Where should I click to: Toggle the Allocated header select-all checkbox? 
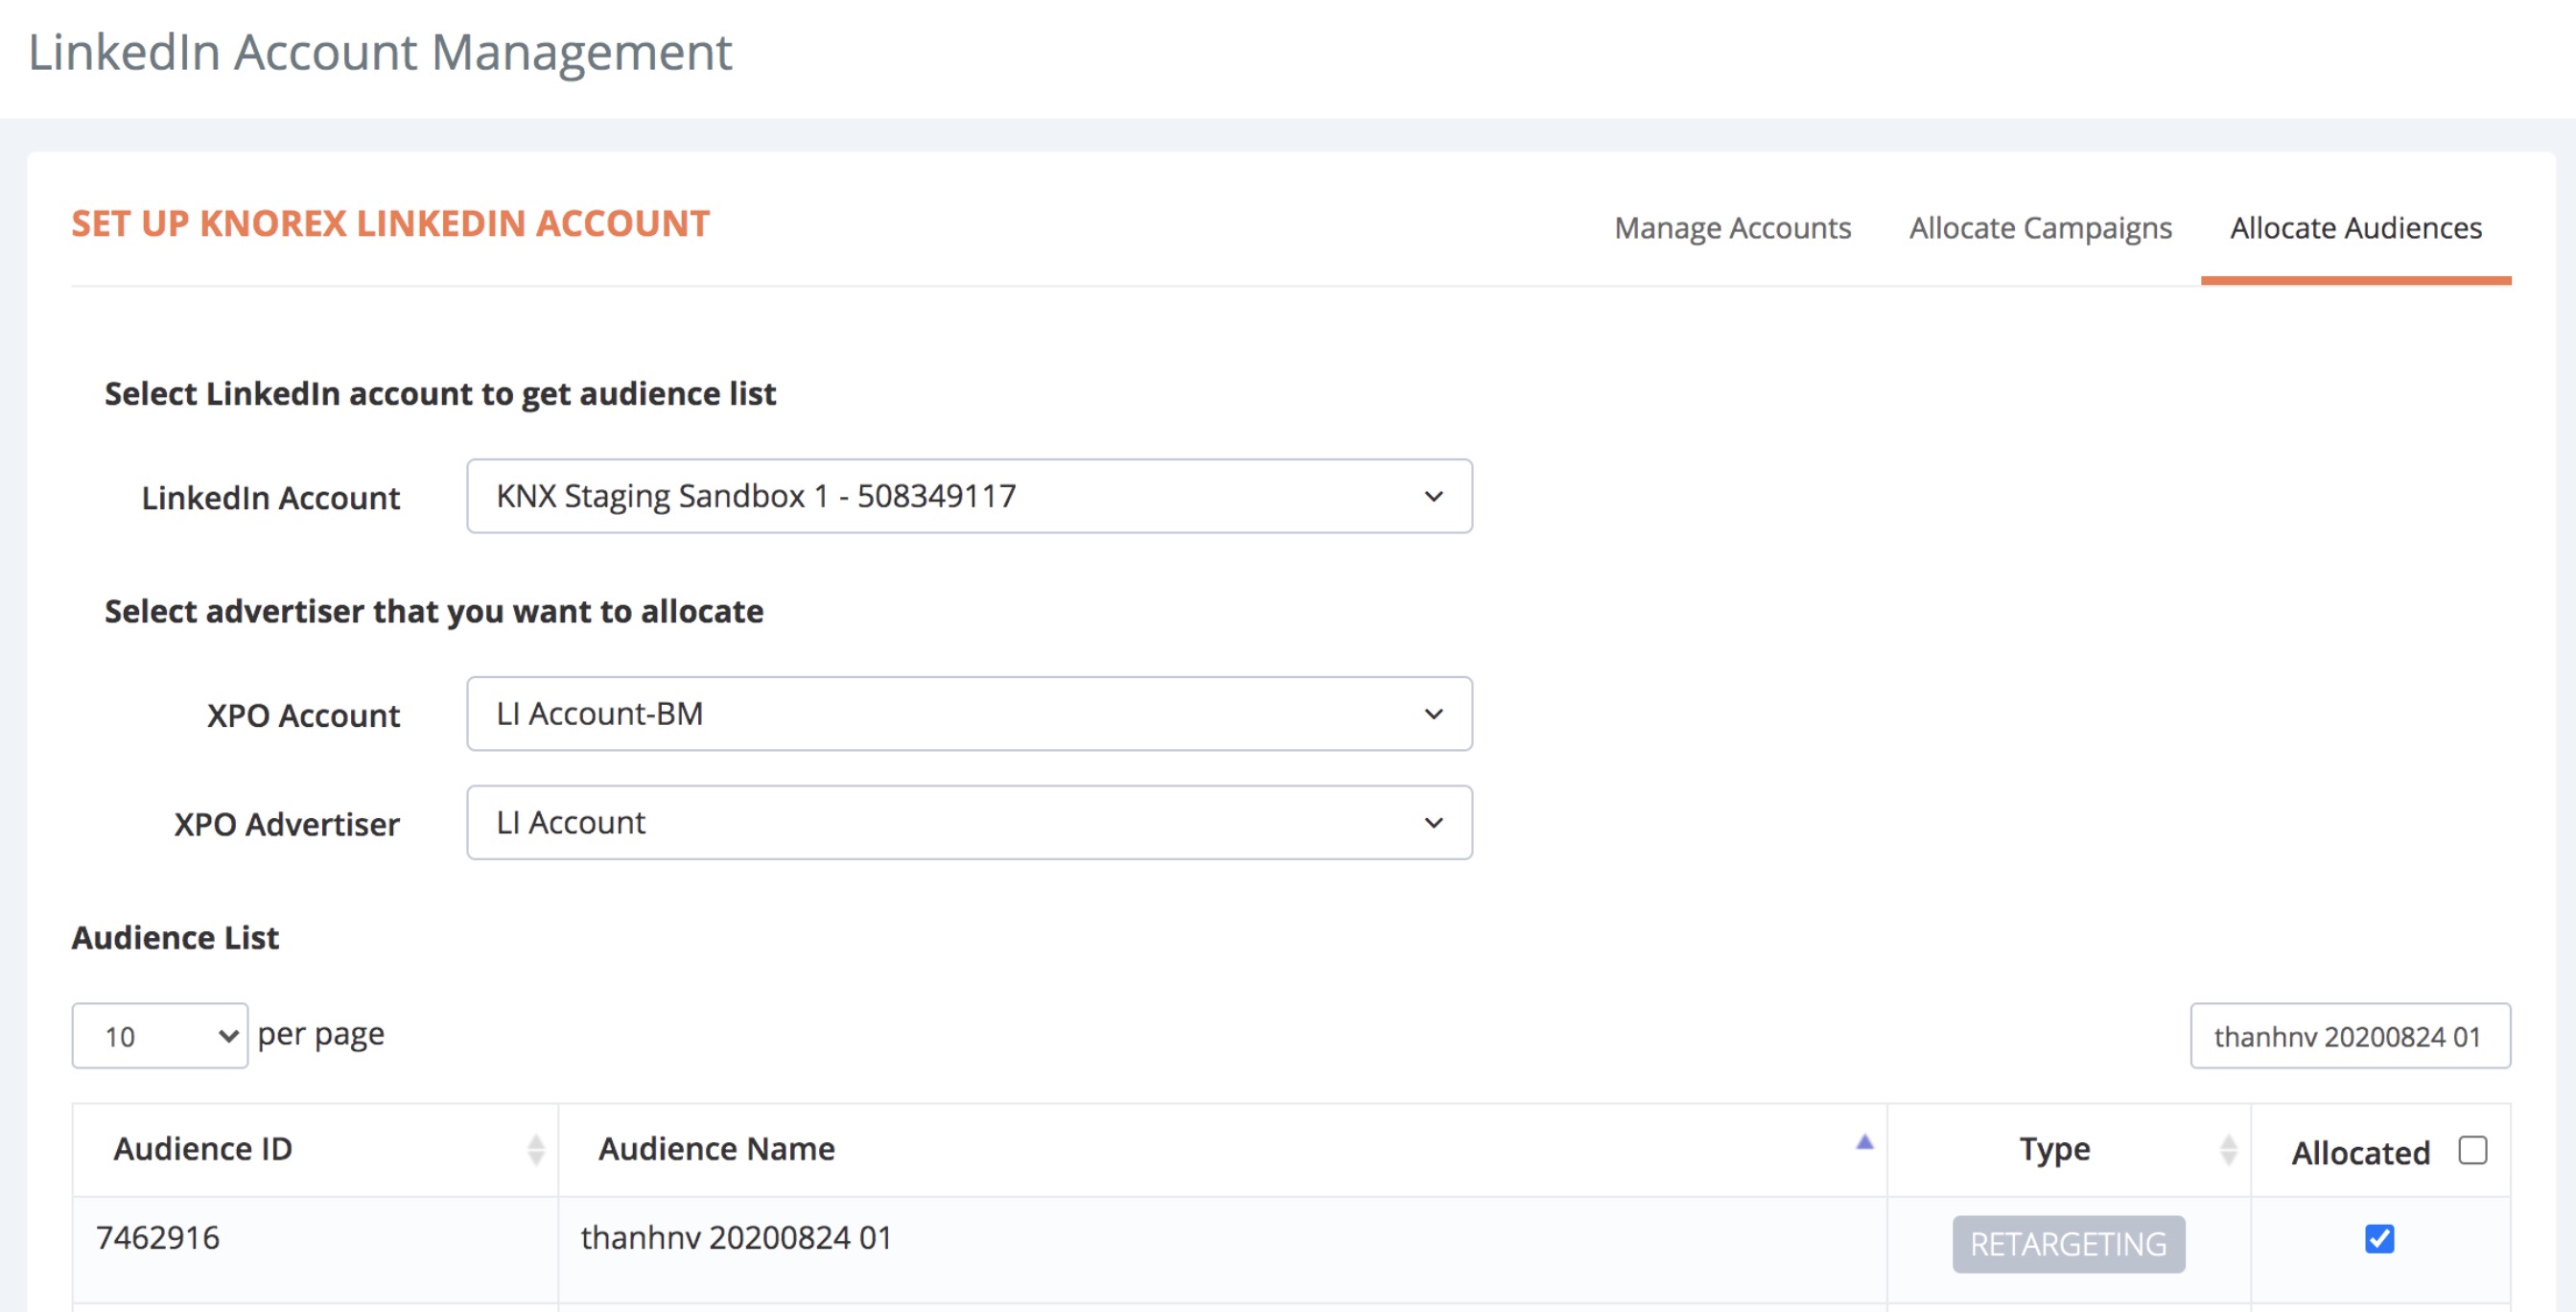(x=2473, y=1150)
